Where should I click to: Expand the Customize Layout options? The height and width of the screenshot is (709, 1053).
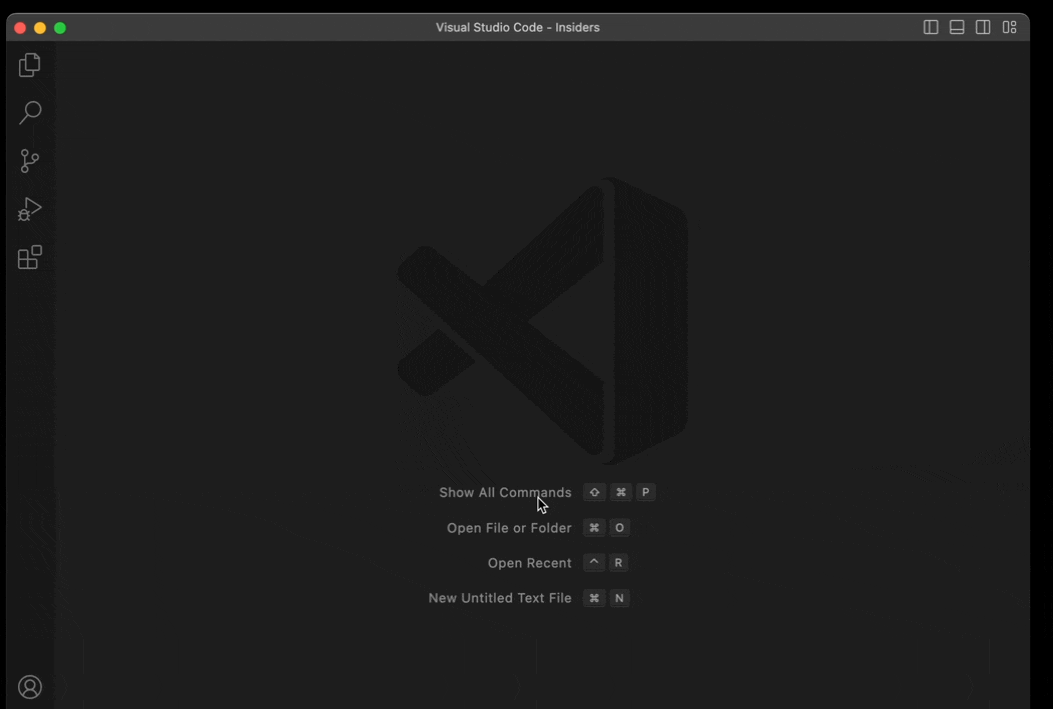pos(1009,27)
